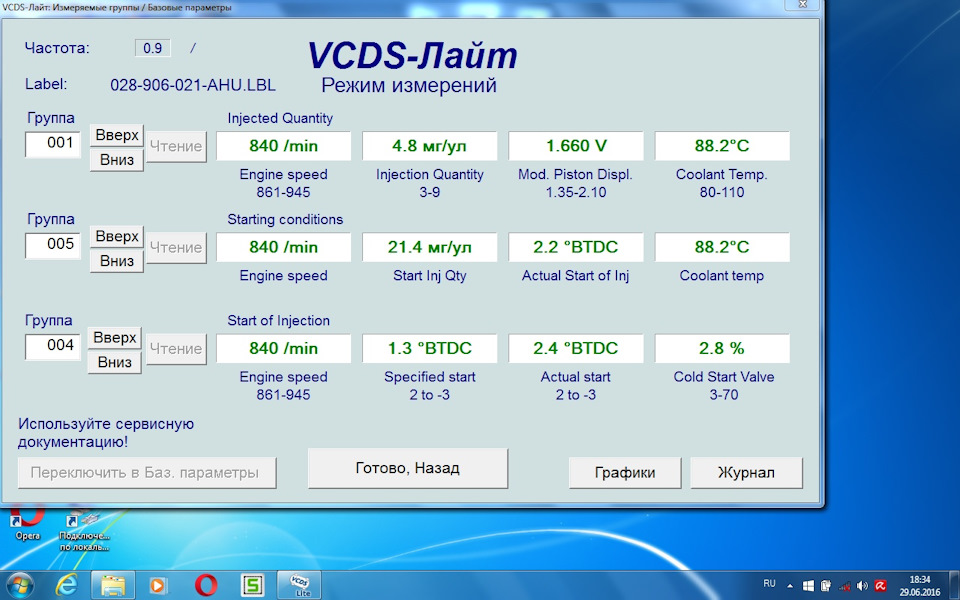Open the volume speaker tray icon
The image size is (960, 600).
[x=862, y=586]
